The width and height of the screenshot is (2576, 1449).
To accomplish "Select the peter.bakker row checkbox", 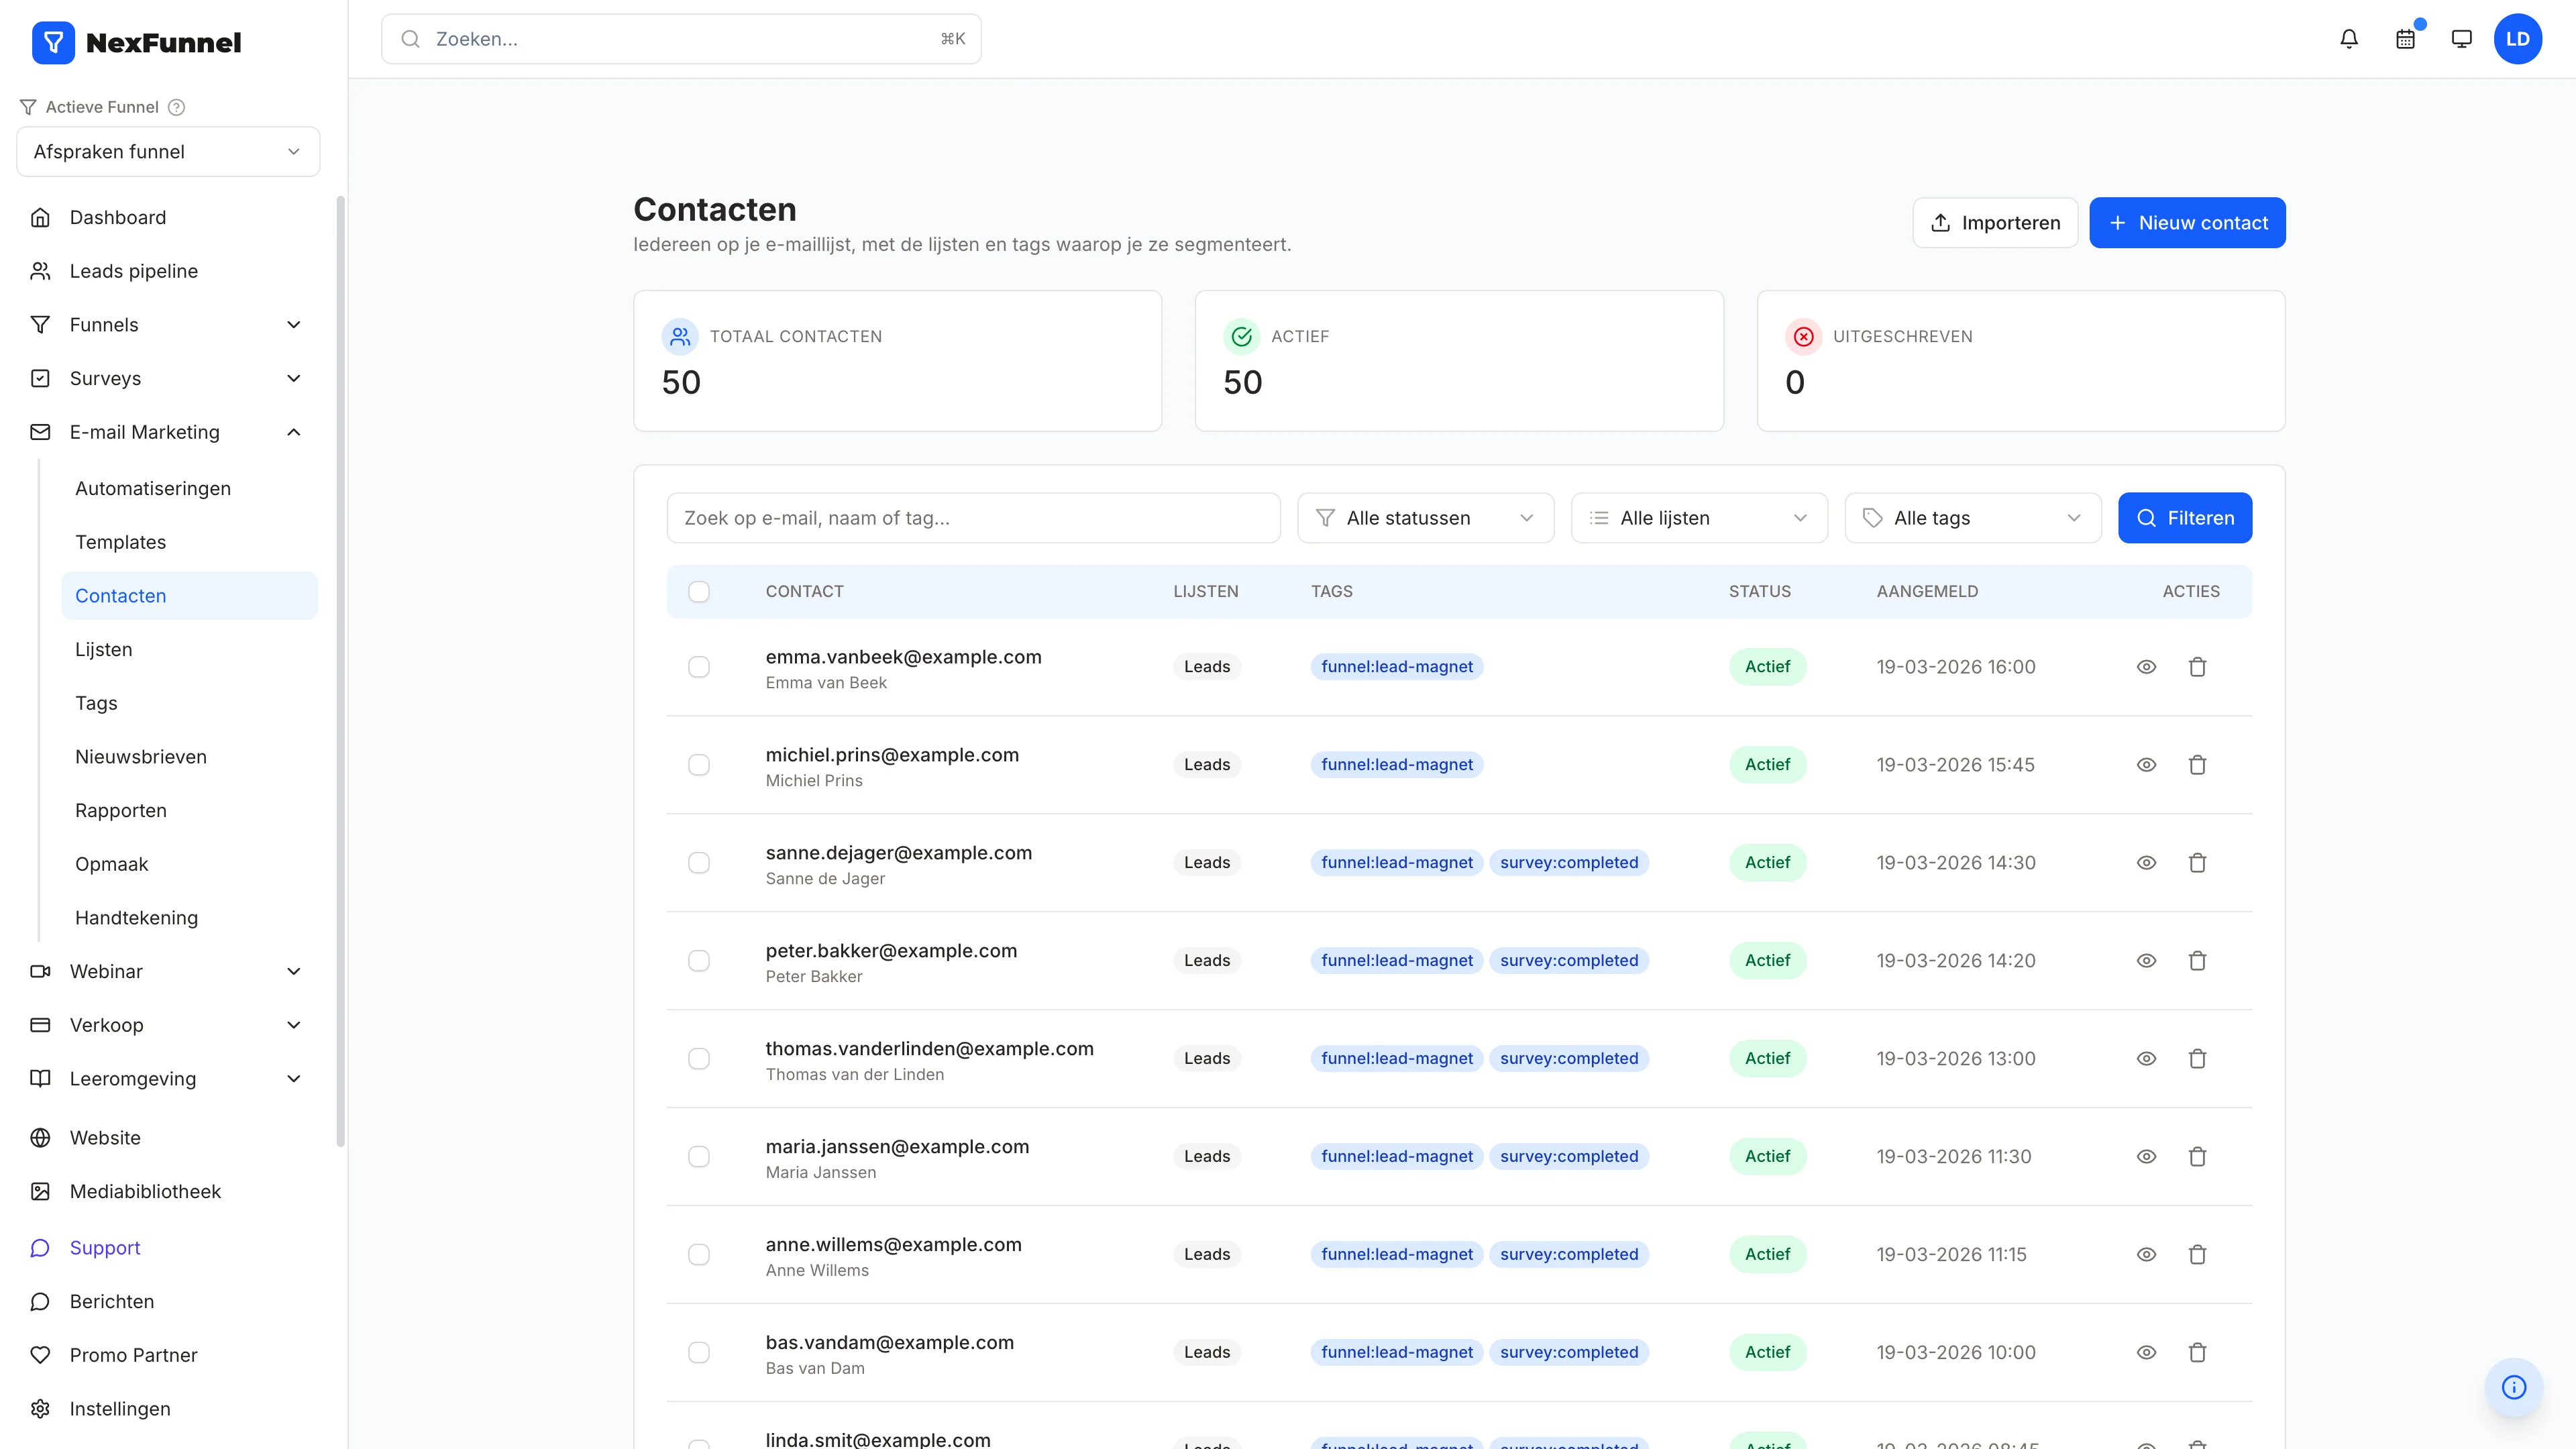I will point(699,961).
